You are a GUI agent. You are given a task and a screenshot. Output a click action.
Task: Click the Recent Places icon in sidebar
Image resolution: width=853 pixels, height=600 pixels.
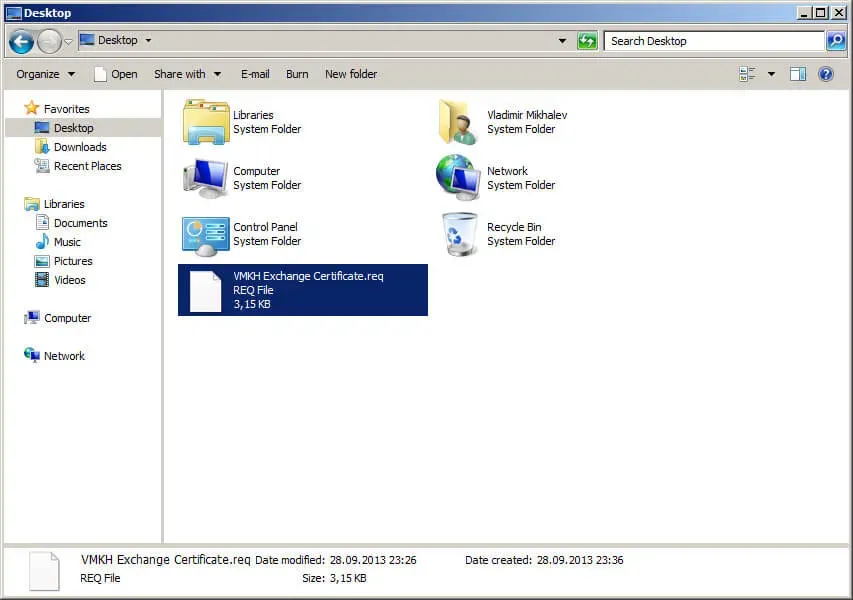[x=42, y=165]
